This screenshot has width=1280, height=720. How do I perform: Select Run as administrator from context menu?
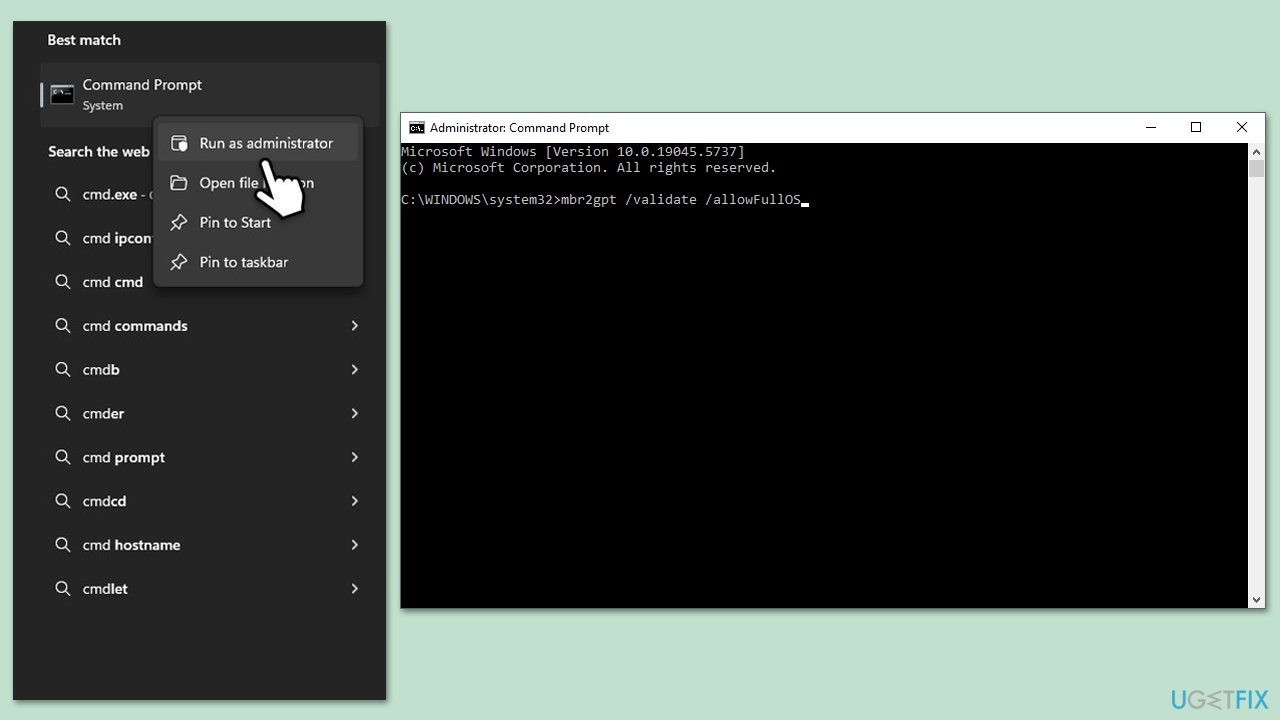[x=265, y=143]
